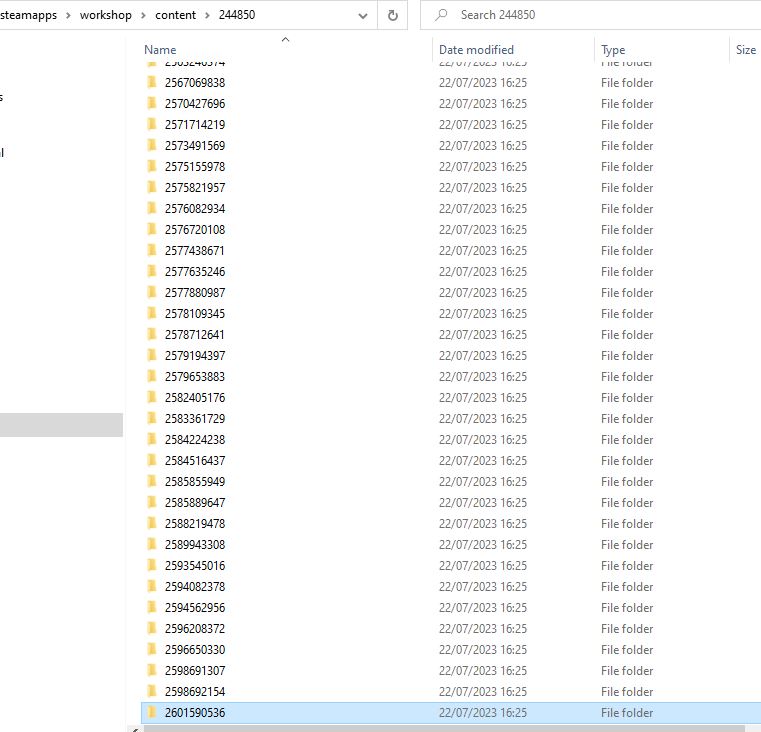
Task: Select the folder name 2598691307
Action: point(195,670)
